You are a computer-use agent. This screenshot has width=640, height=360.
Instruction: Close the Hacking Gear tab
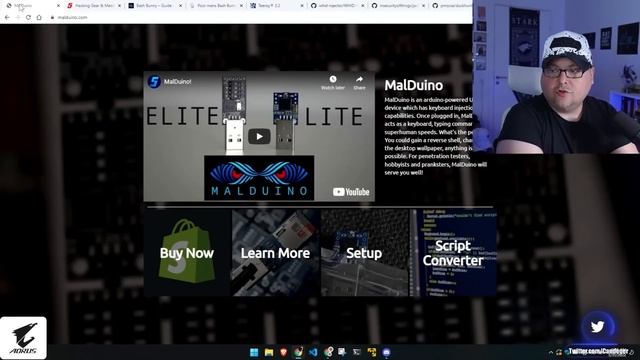[x=119, y=6]
